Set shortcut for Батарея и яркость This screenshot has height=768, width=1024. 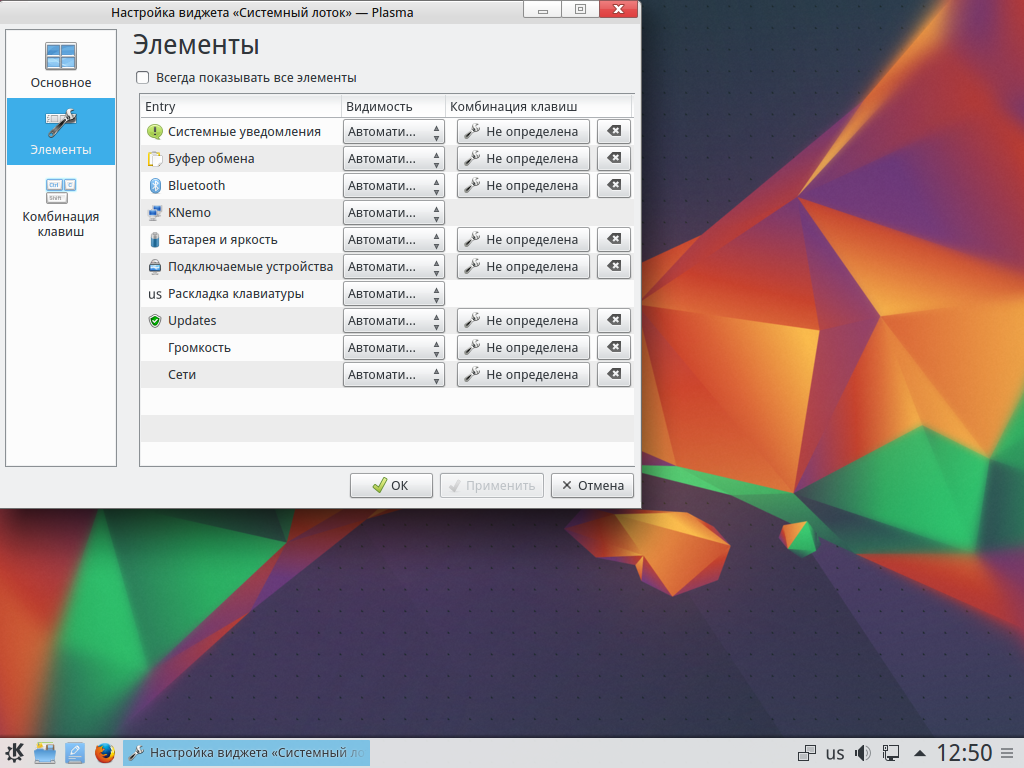click(523, 240)
